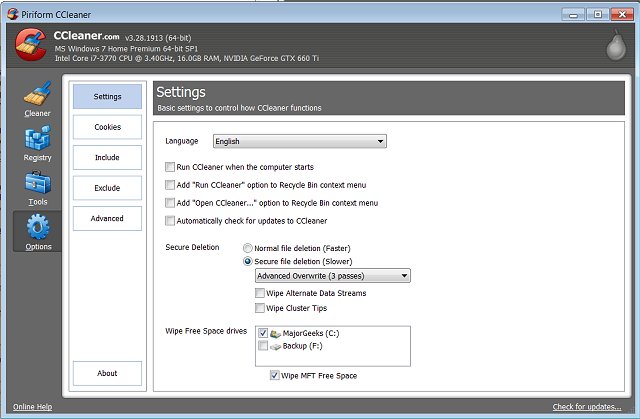The height and width of the screenshot is (419, 640).
Task: Select Normal file deletion (Faster)
Action: [x=247, y=248]
